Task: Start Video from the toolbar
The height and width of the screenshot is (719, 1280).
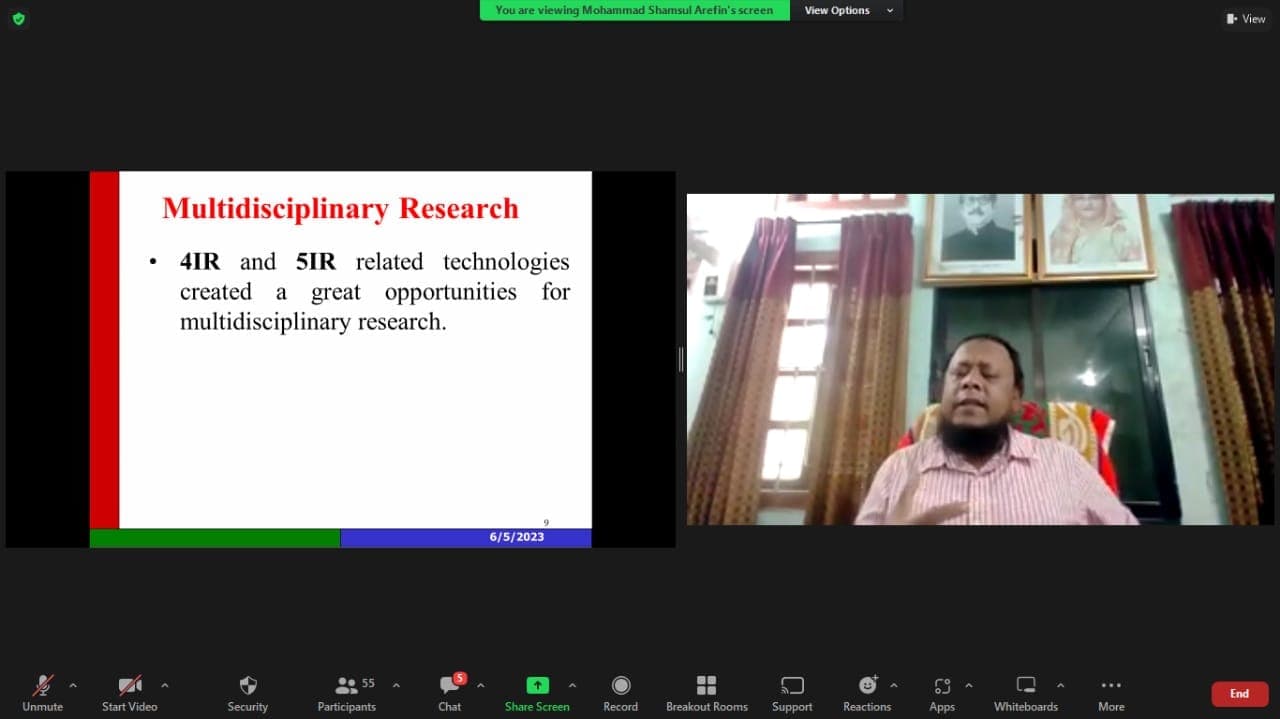Action: pos(129,692)
